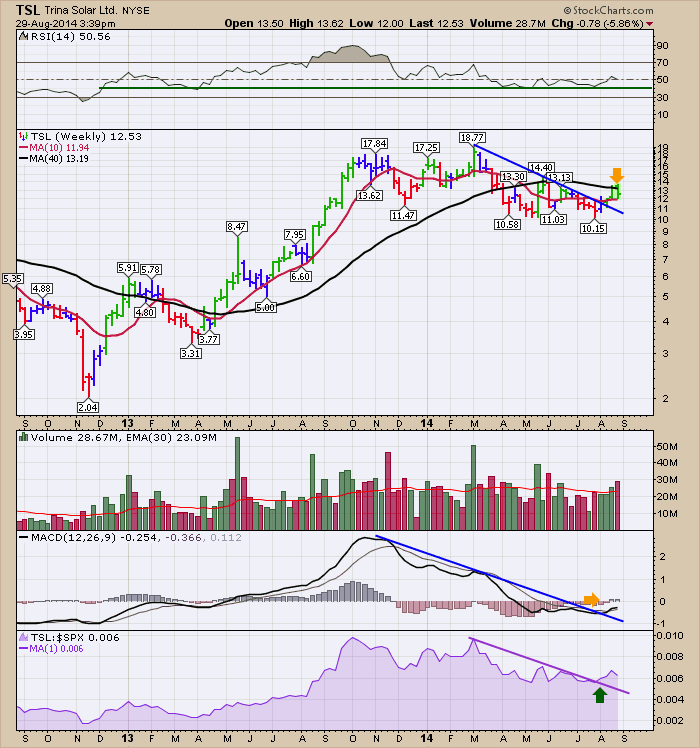Viewport: 700px width, 748px height.
Task: Click the 5.35 price label at left edge
Action: (12, 279)
